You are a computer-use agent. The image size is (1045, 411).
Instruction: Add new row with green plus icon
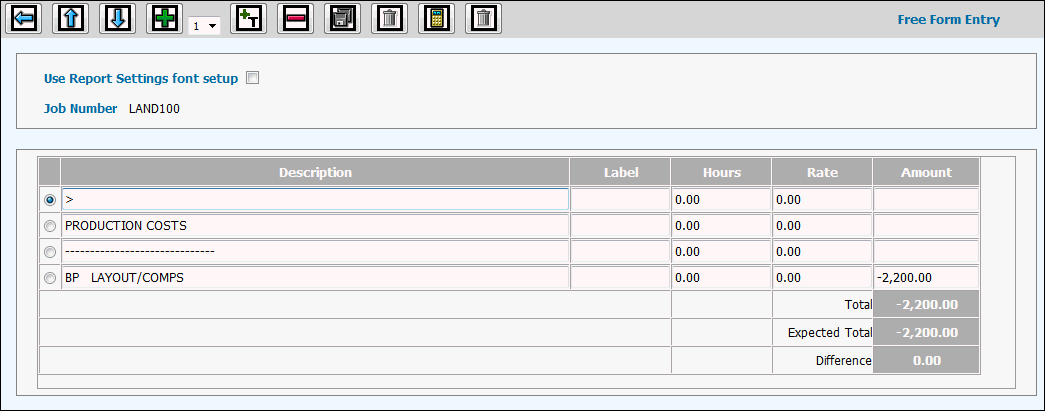165,19
